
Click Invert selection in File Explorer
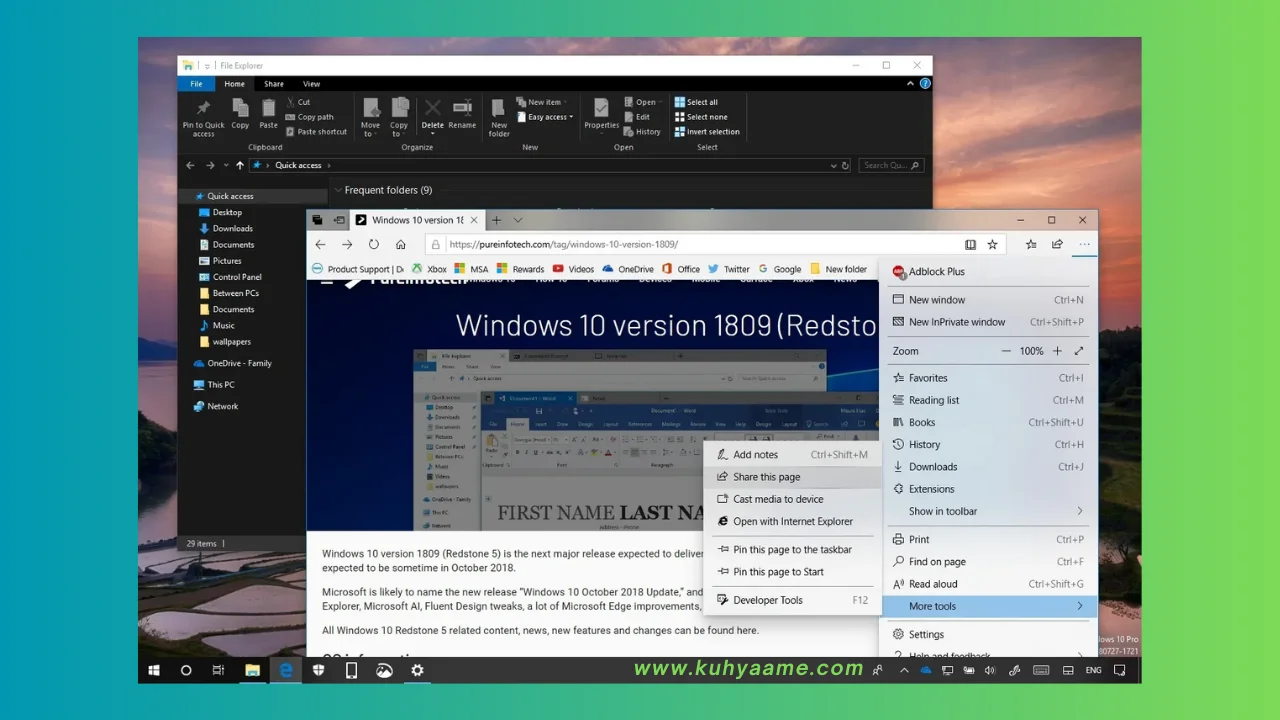(x=707, y=132)
